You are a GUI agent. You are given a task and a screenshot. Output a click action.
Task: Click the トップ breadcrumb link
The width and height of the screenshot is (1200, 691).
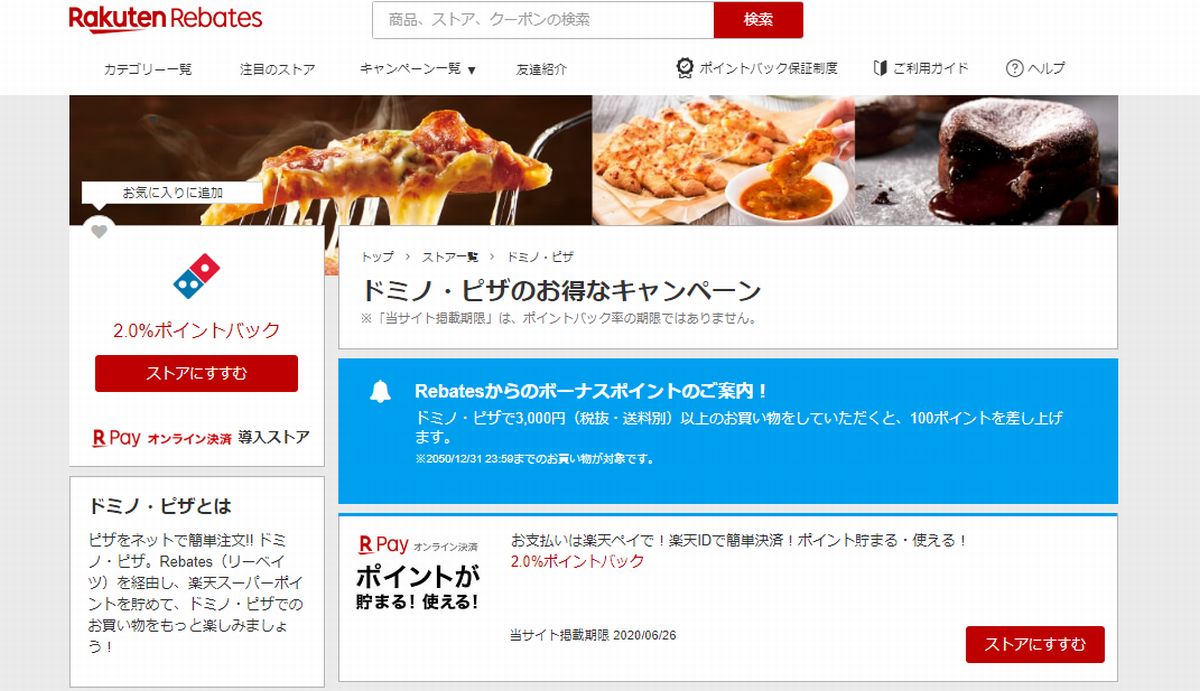point(377,257)
